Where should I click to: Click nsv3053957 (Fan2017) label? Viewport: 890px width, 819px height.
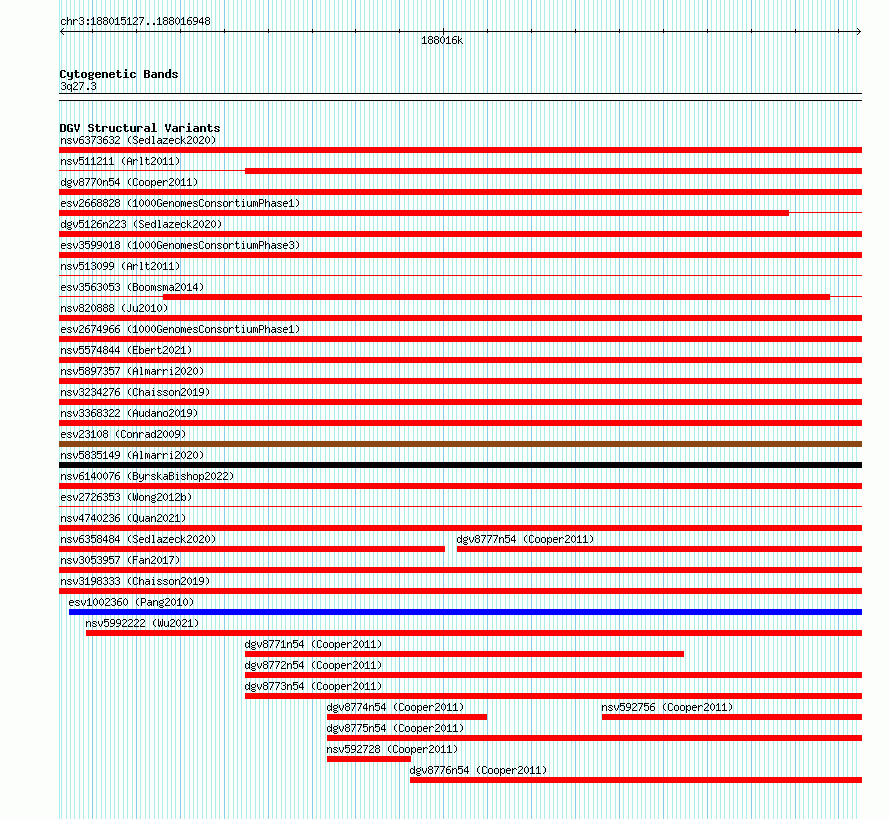click(x=120, y=560)
